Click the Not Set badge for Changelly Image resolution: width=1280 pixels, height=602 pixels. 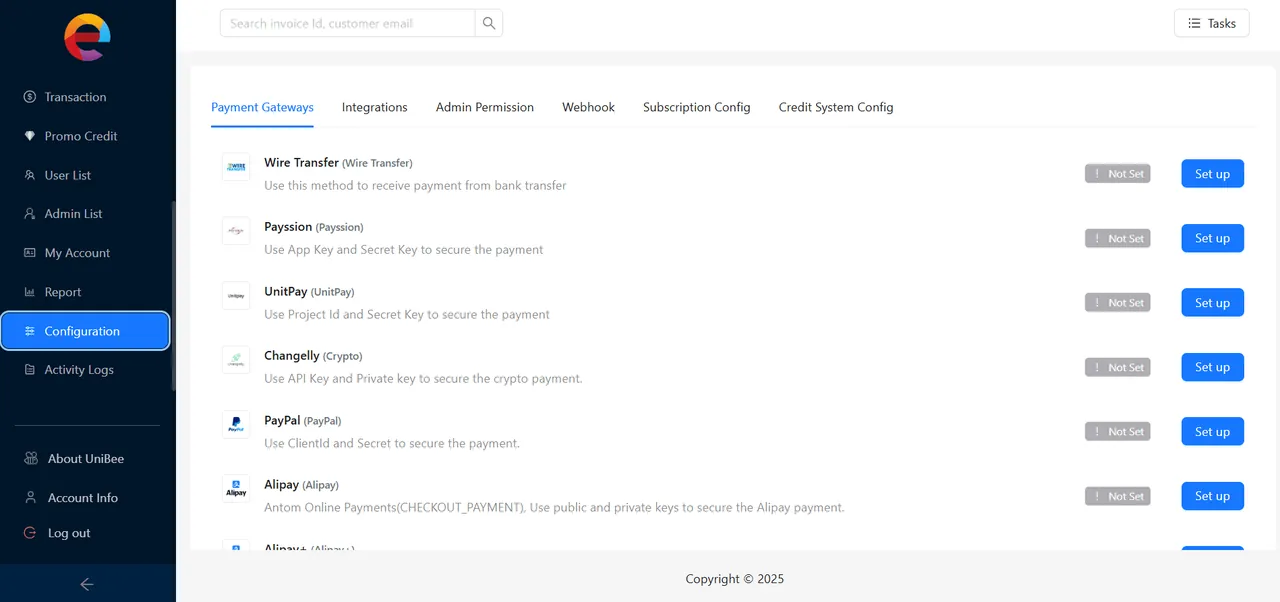pos(1118,367)
